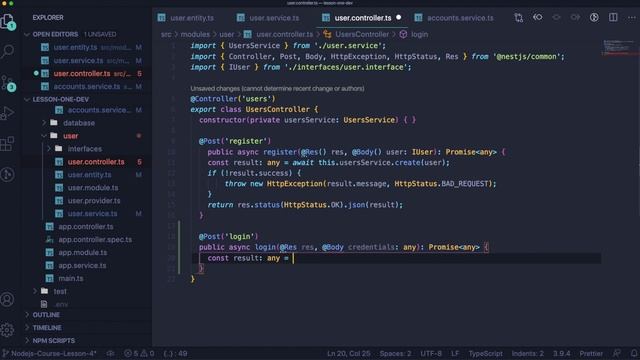
Task: Click Ln 20, Col 25 cursor position
Action: [349, 353]
